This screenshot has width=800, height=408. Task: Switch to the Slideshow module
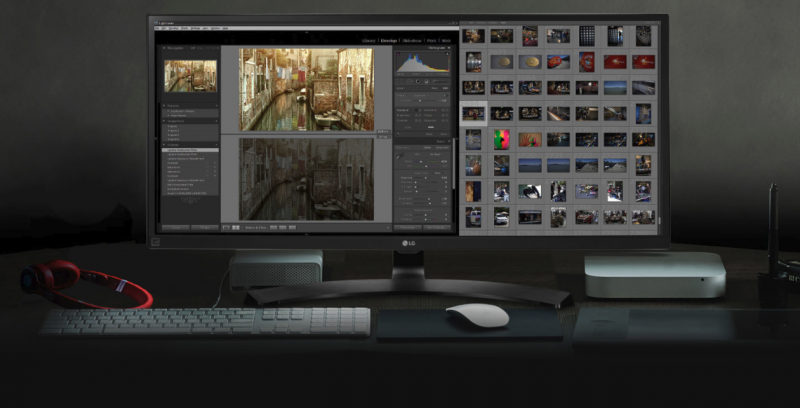click(412, 41)
